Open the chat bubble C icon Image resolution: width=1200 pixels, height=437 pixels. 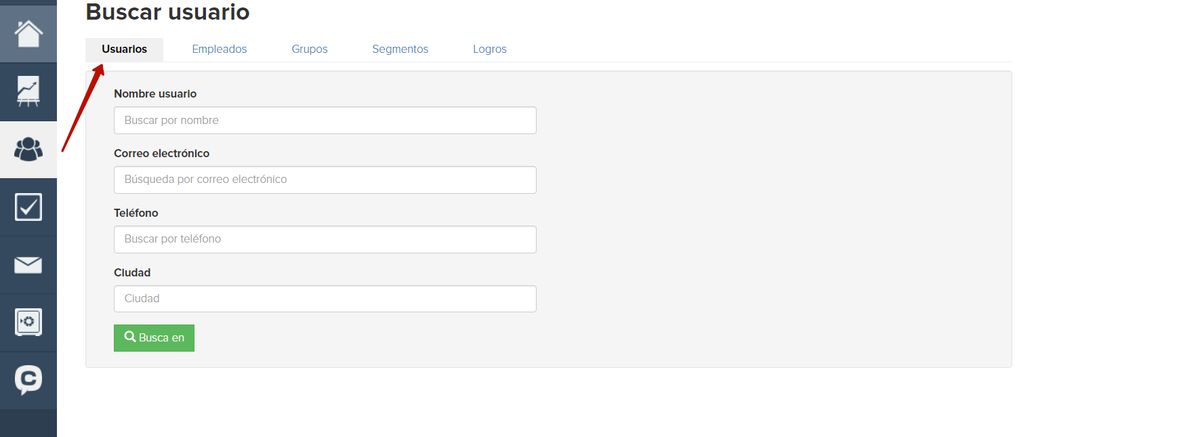pos(28,380)
